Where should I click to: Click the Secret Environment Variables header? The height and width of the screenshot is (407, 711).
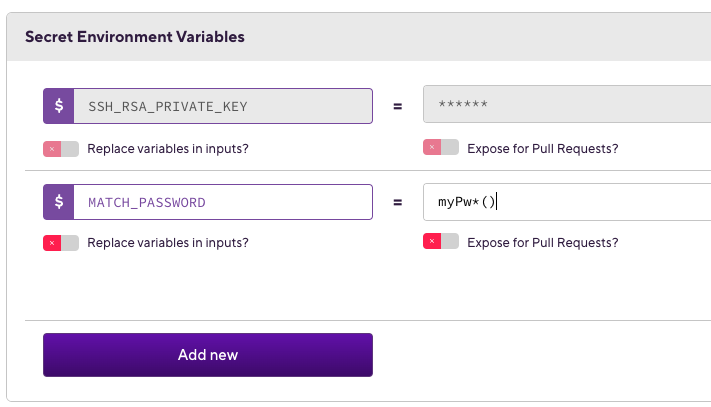click(x=134, y=37)
